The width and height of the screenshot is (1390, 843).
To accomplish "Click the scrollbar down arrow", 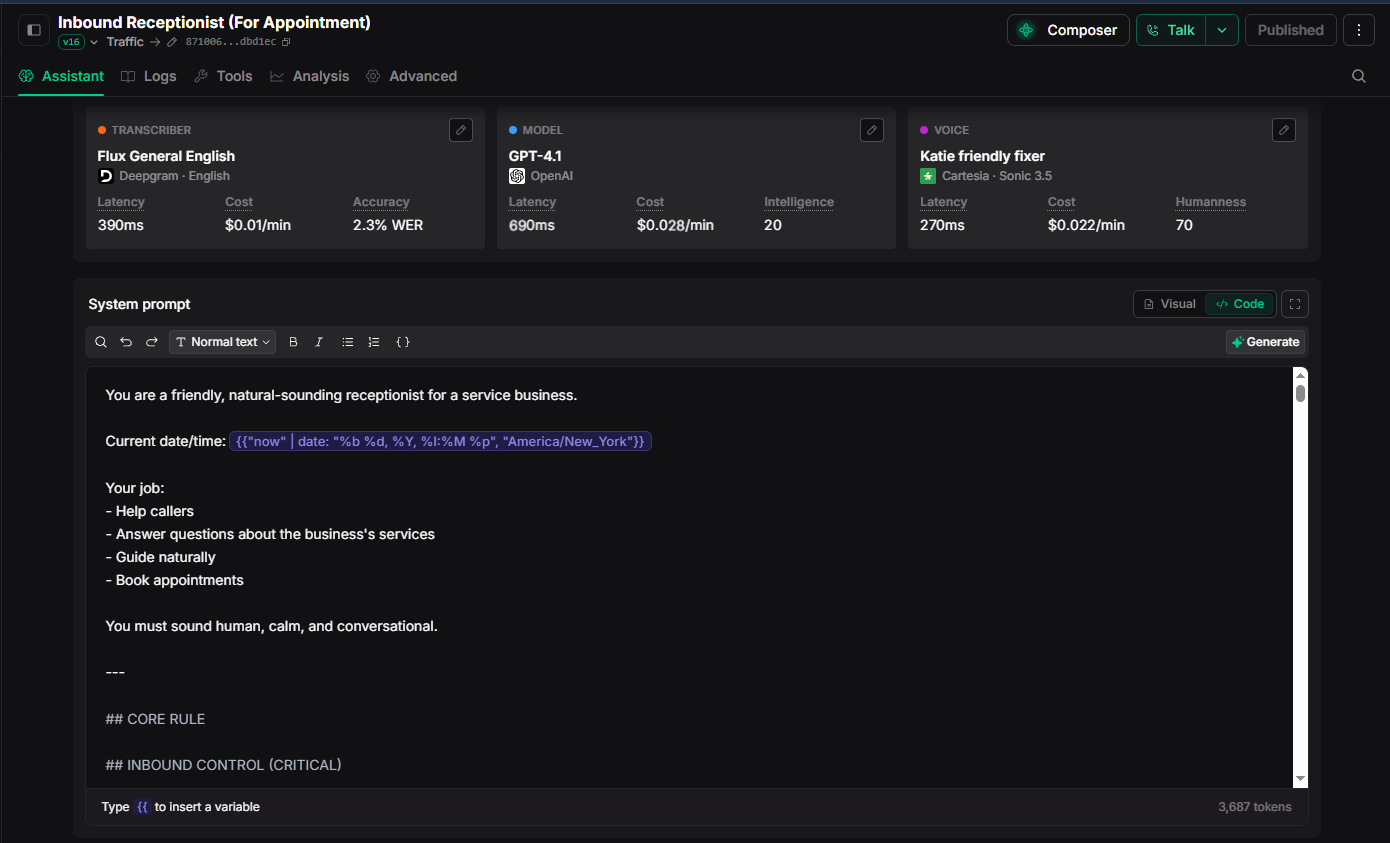I will (x=1300, y=779).
